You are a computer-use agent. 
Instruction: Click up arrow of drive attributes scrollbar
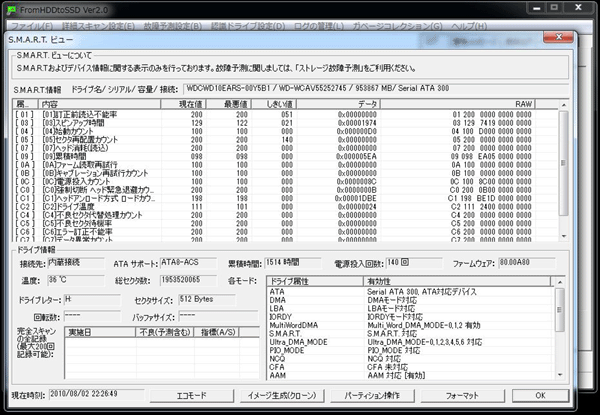[560, 282]
